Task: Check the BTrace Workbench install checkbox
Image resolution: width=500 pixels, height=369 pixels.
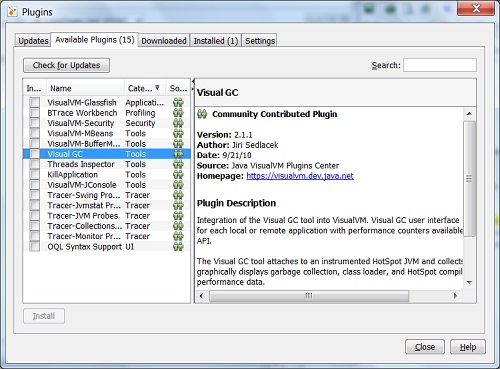Action: point(34,113)
